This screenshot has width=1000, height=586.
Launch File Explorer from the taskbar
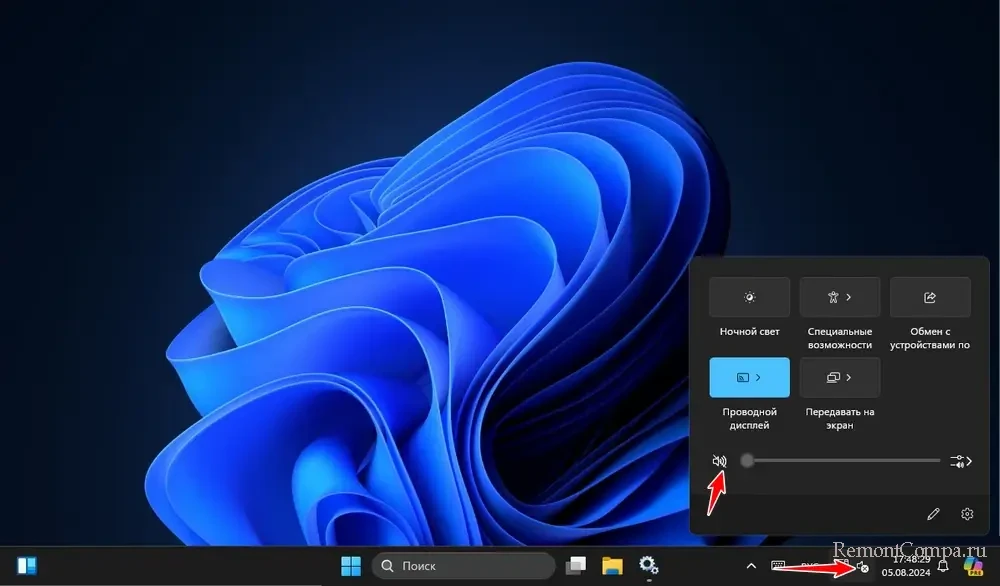click(x=612, y=566)
